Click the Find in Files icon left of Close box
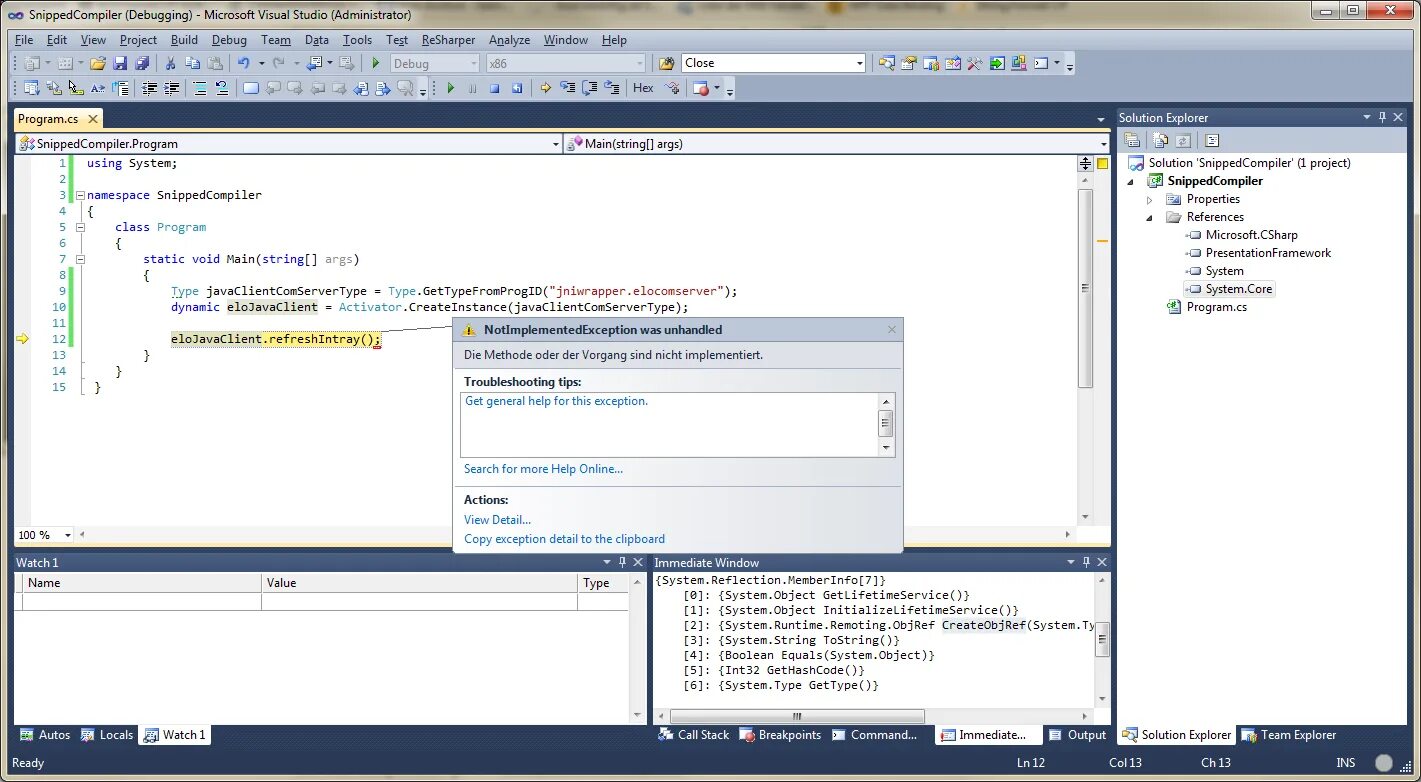 point(667,63)
